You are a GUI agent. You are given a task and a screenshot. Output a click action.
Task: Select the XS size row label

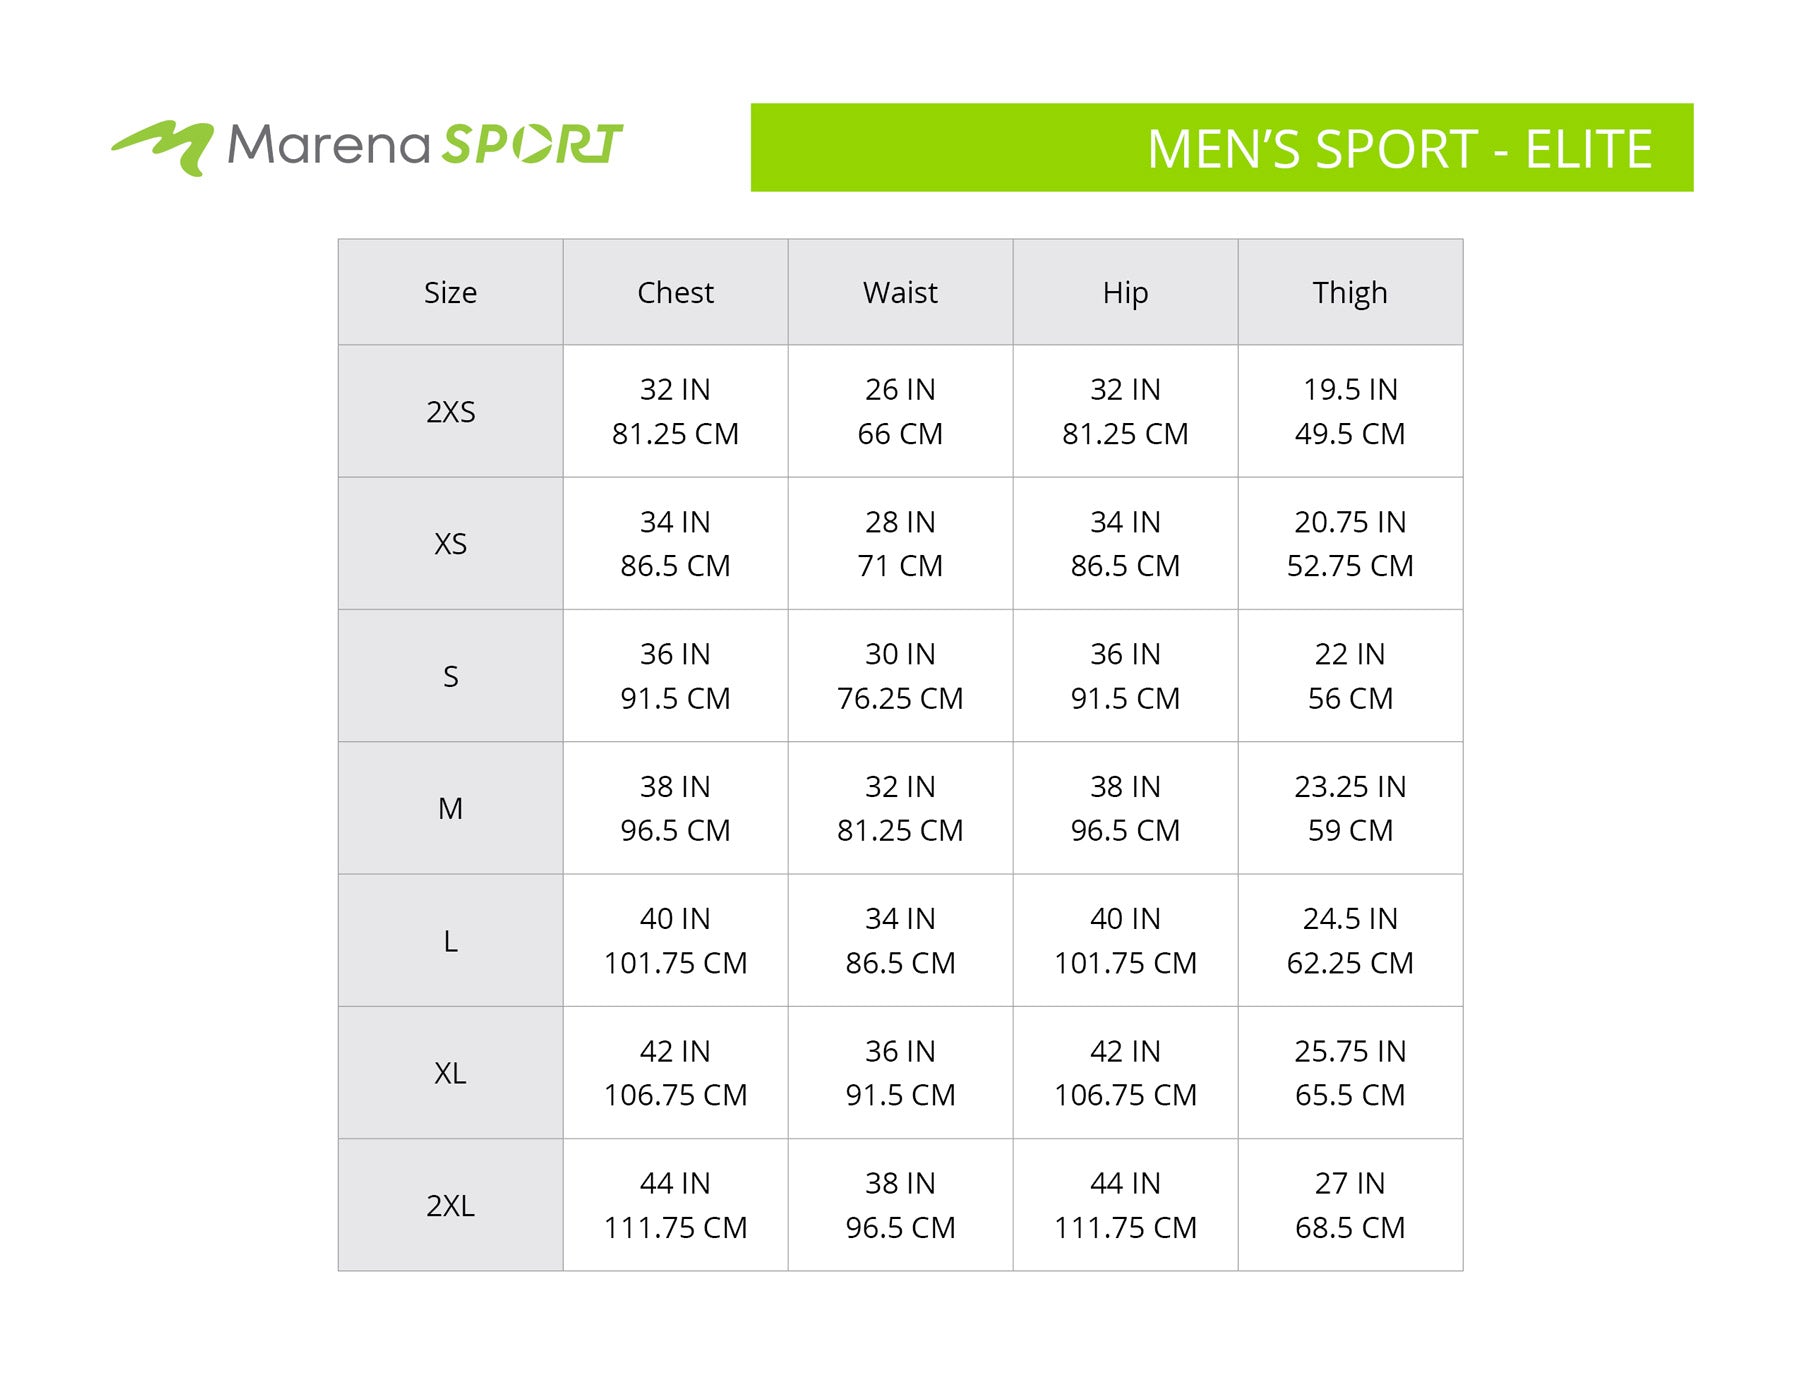coord(450,544)
